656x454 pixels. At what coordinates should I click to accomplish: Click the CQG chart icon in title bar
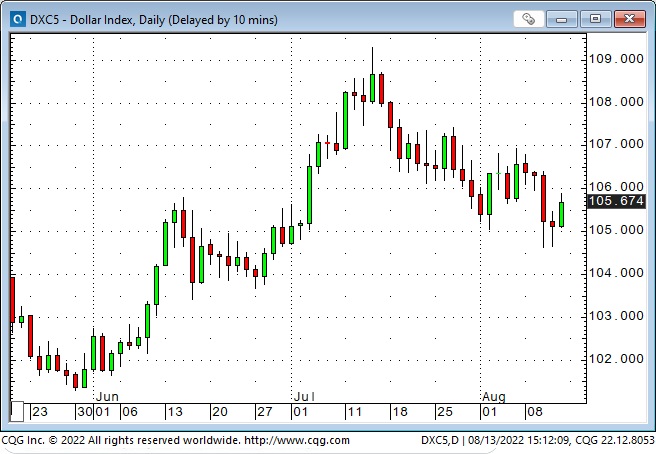point(18,19)
